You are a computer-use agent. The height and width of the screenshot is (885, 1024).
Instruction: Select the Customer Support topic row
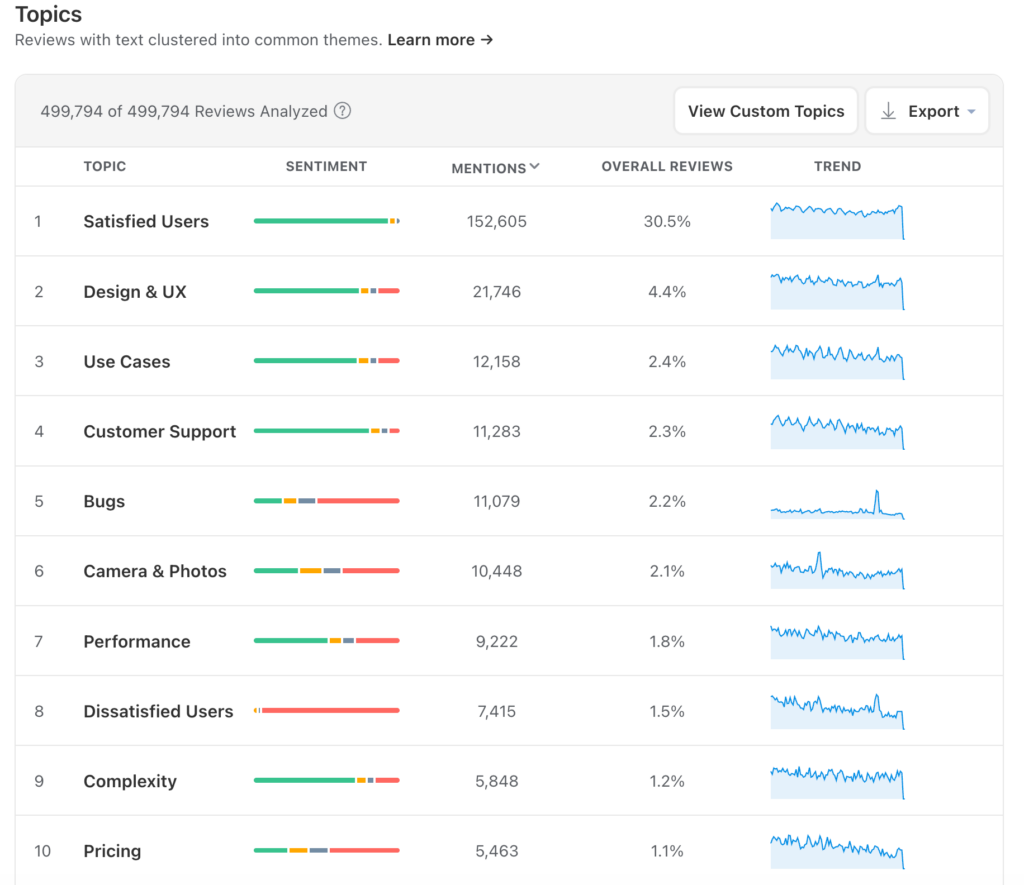pos(160,432)
